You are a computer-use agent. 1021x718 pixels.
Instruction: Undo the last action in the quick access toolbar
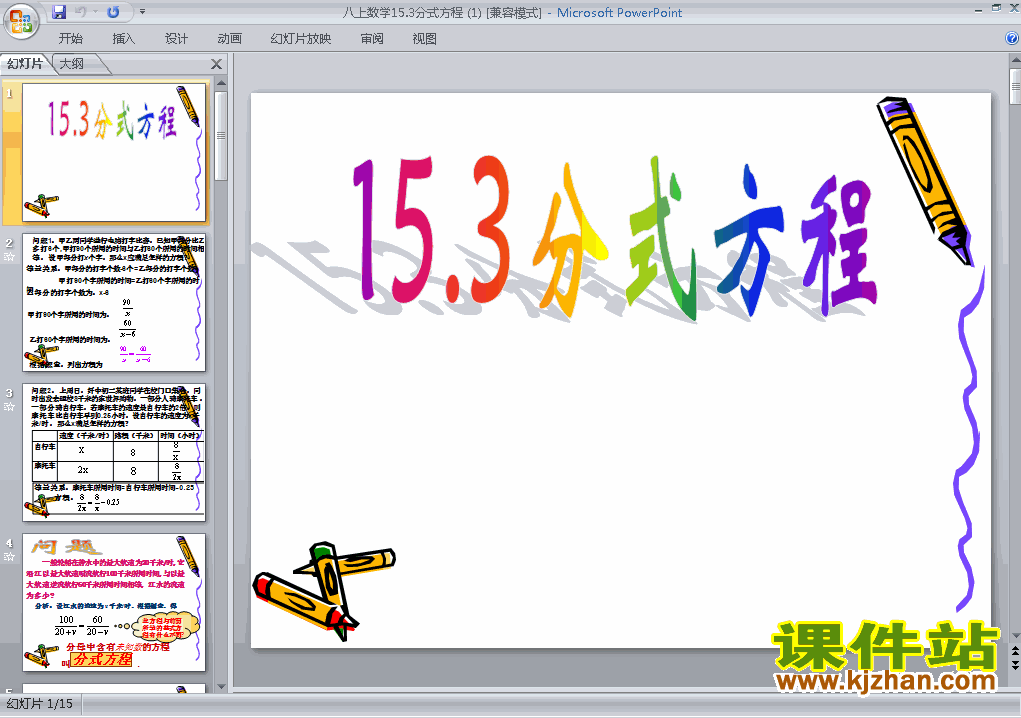[81, 12]
